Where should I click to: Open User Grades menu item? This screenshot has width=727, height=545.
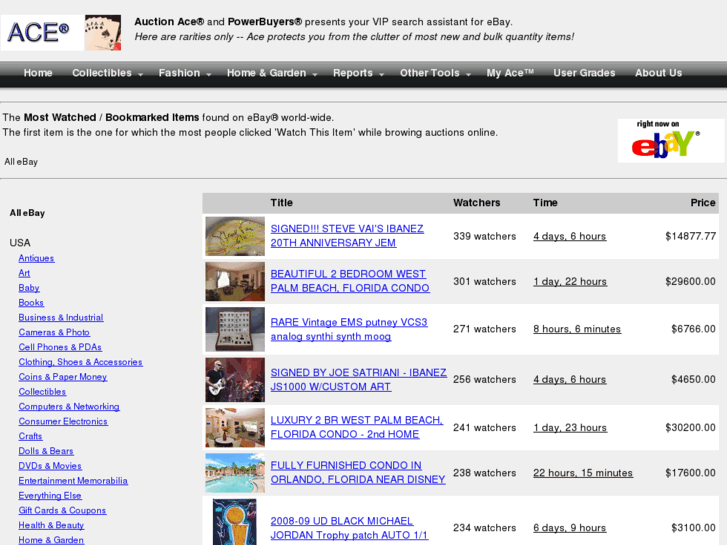[x=584, y=73]
